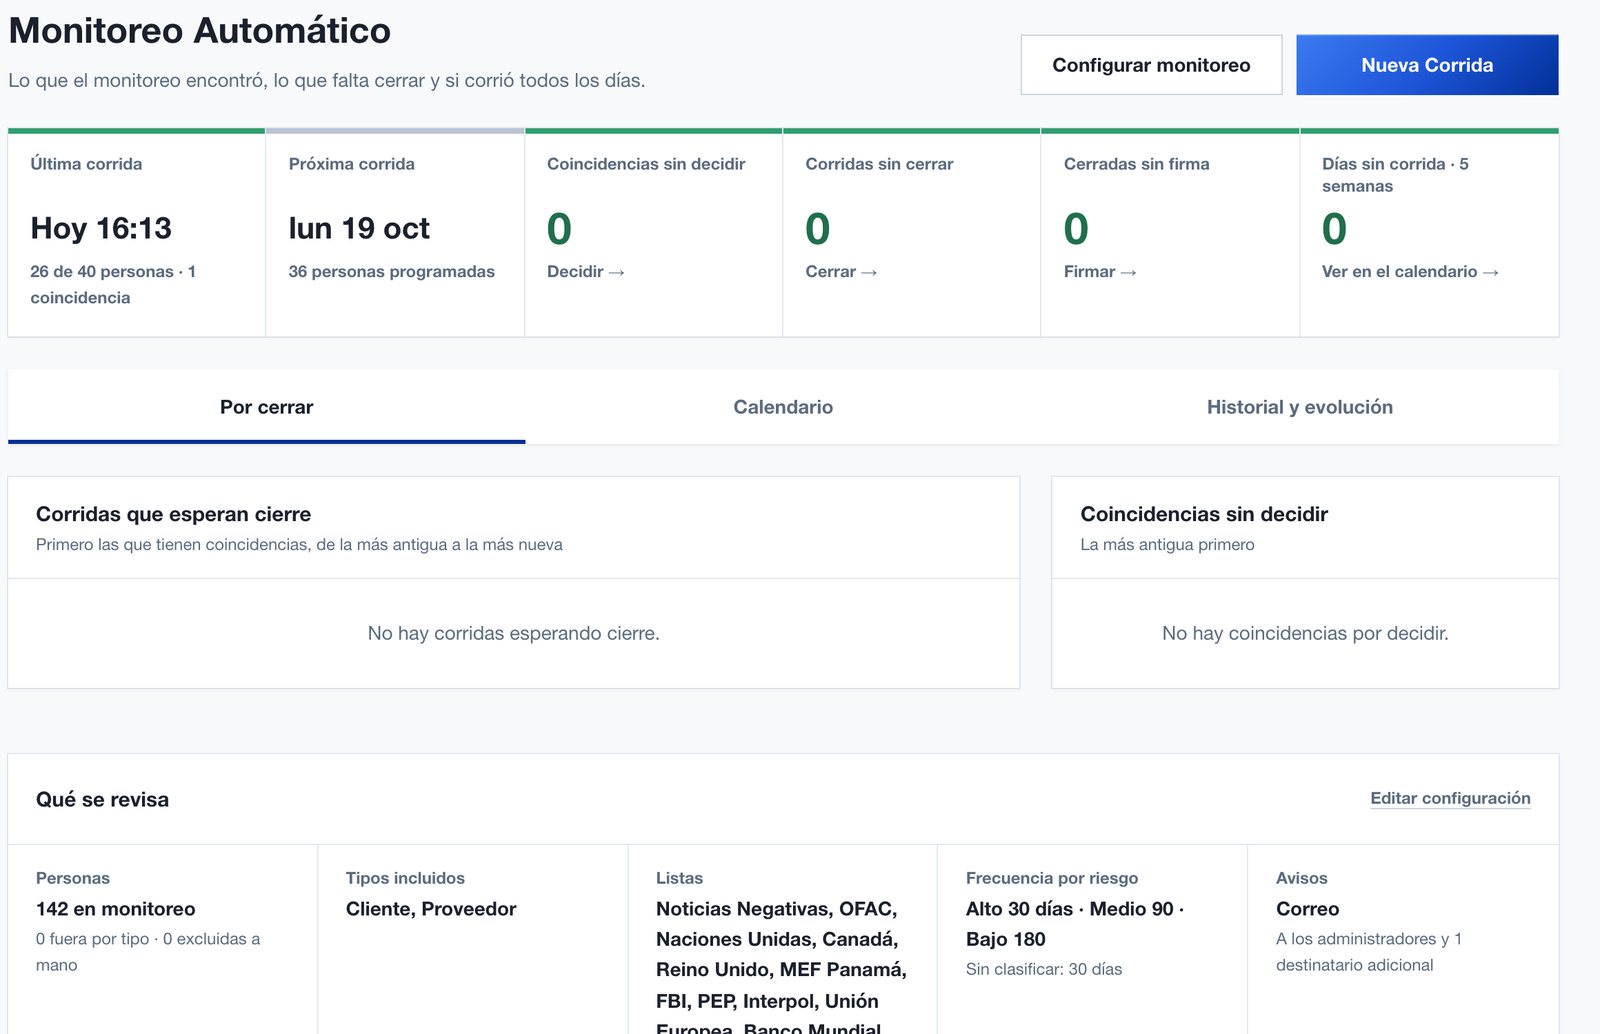Viewport: 1600px width, 1034px height.
Task: Click 'Alto 30 días · Medio 90' frequency value
Action: click(1075, 924)
